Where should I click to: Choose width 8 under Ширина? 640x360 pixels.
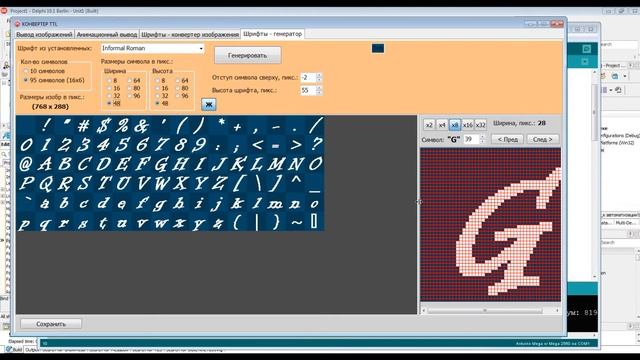(112, 81)
